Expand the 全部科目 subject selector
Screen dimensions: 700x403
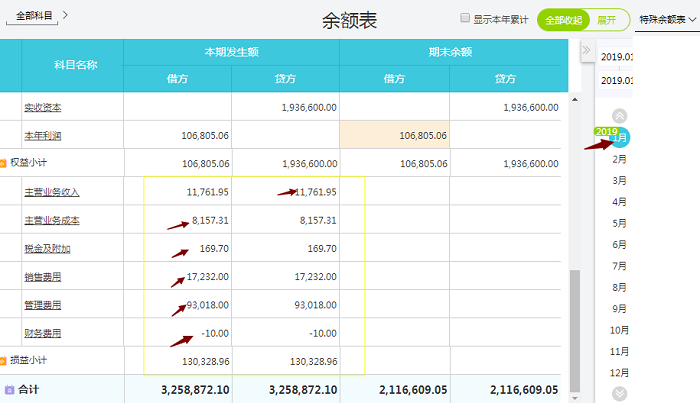[41, 16]
